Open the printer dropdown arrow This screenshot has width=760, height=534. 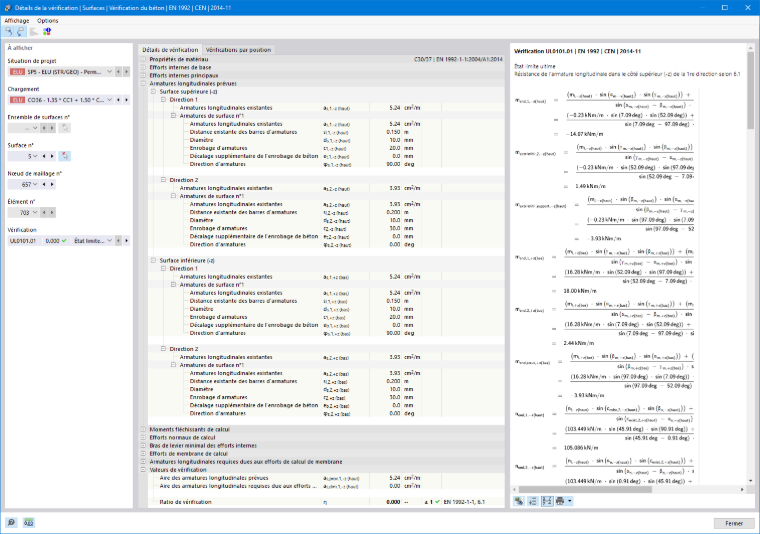click(x=570, y=501)
